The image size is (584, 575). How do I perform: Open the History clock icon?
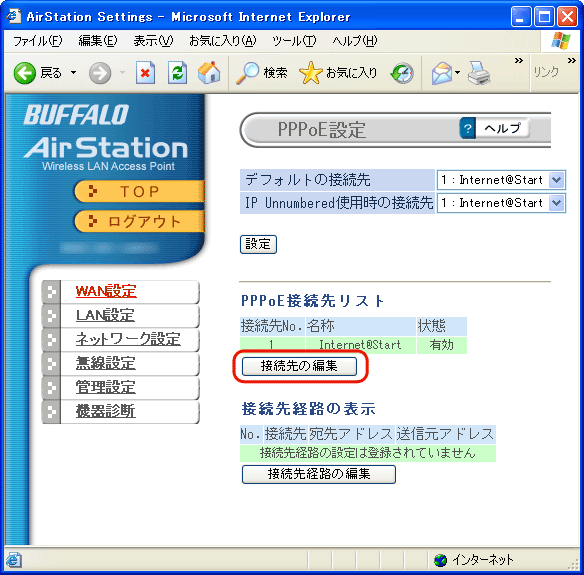pos(402,73)
